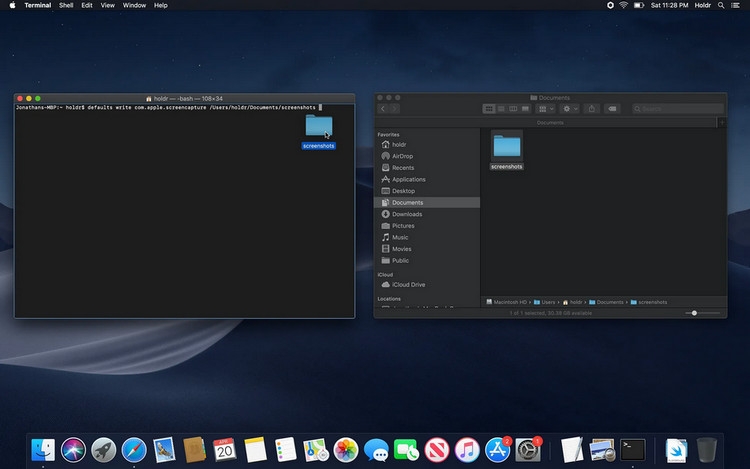Click the Finder Share button
The height and width of the screenshot is (469, 750).
(x=592, y=109)
